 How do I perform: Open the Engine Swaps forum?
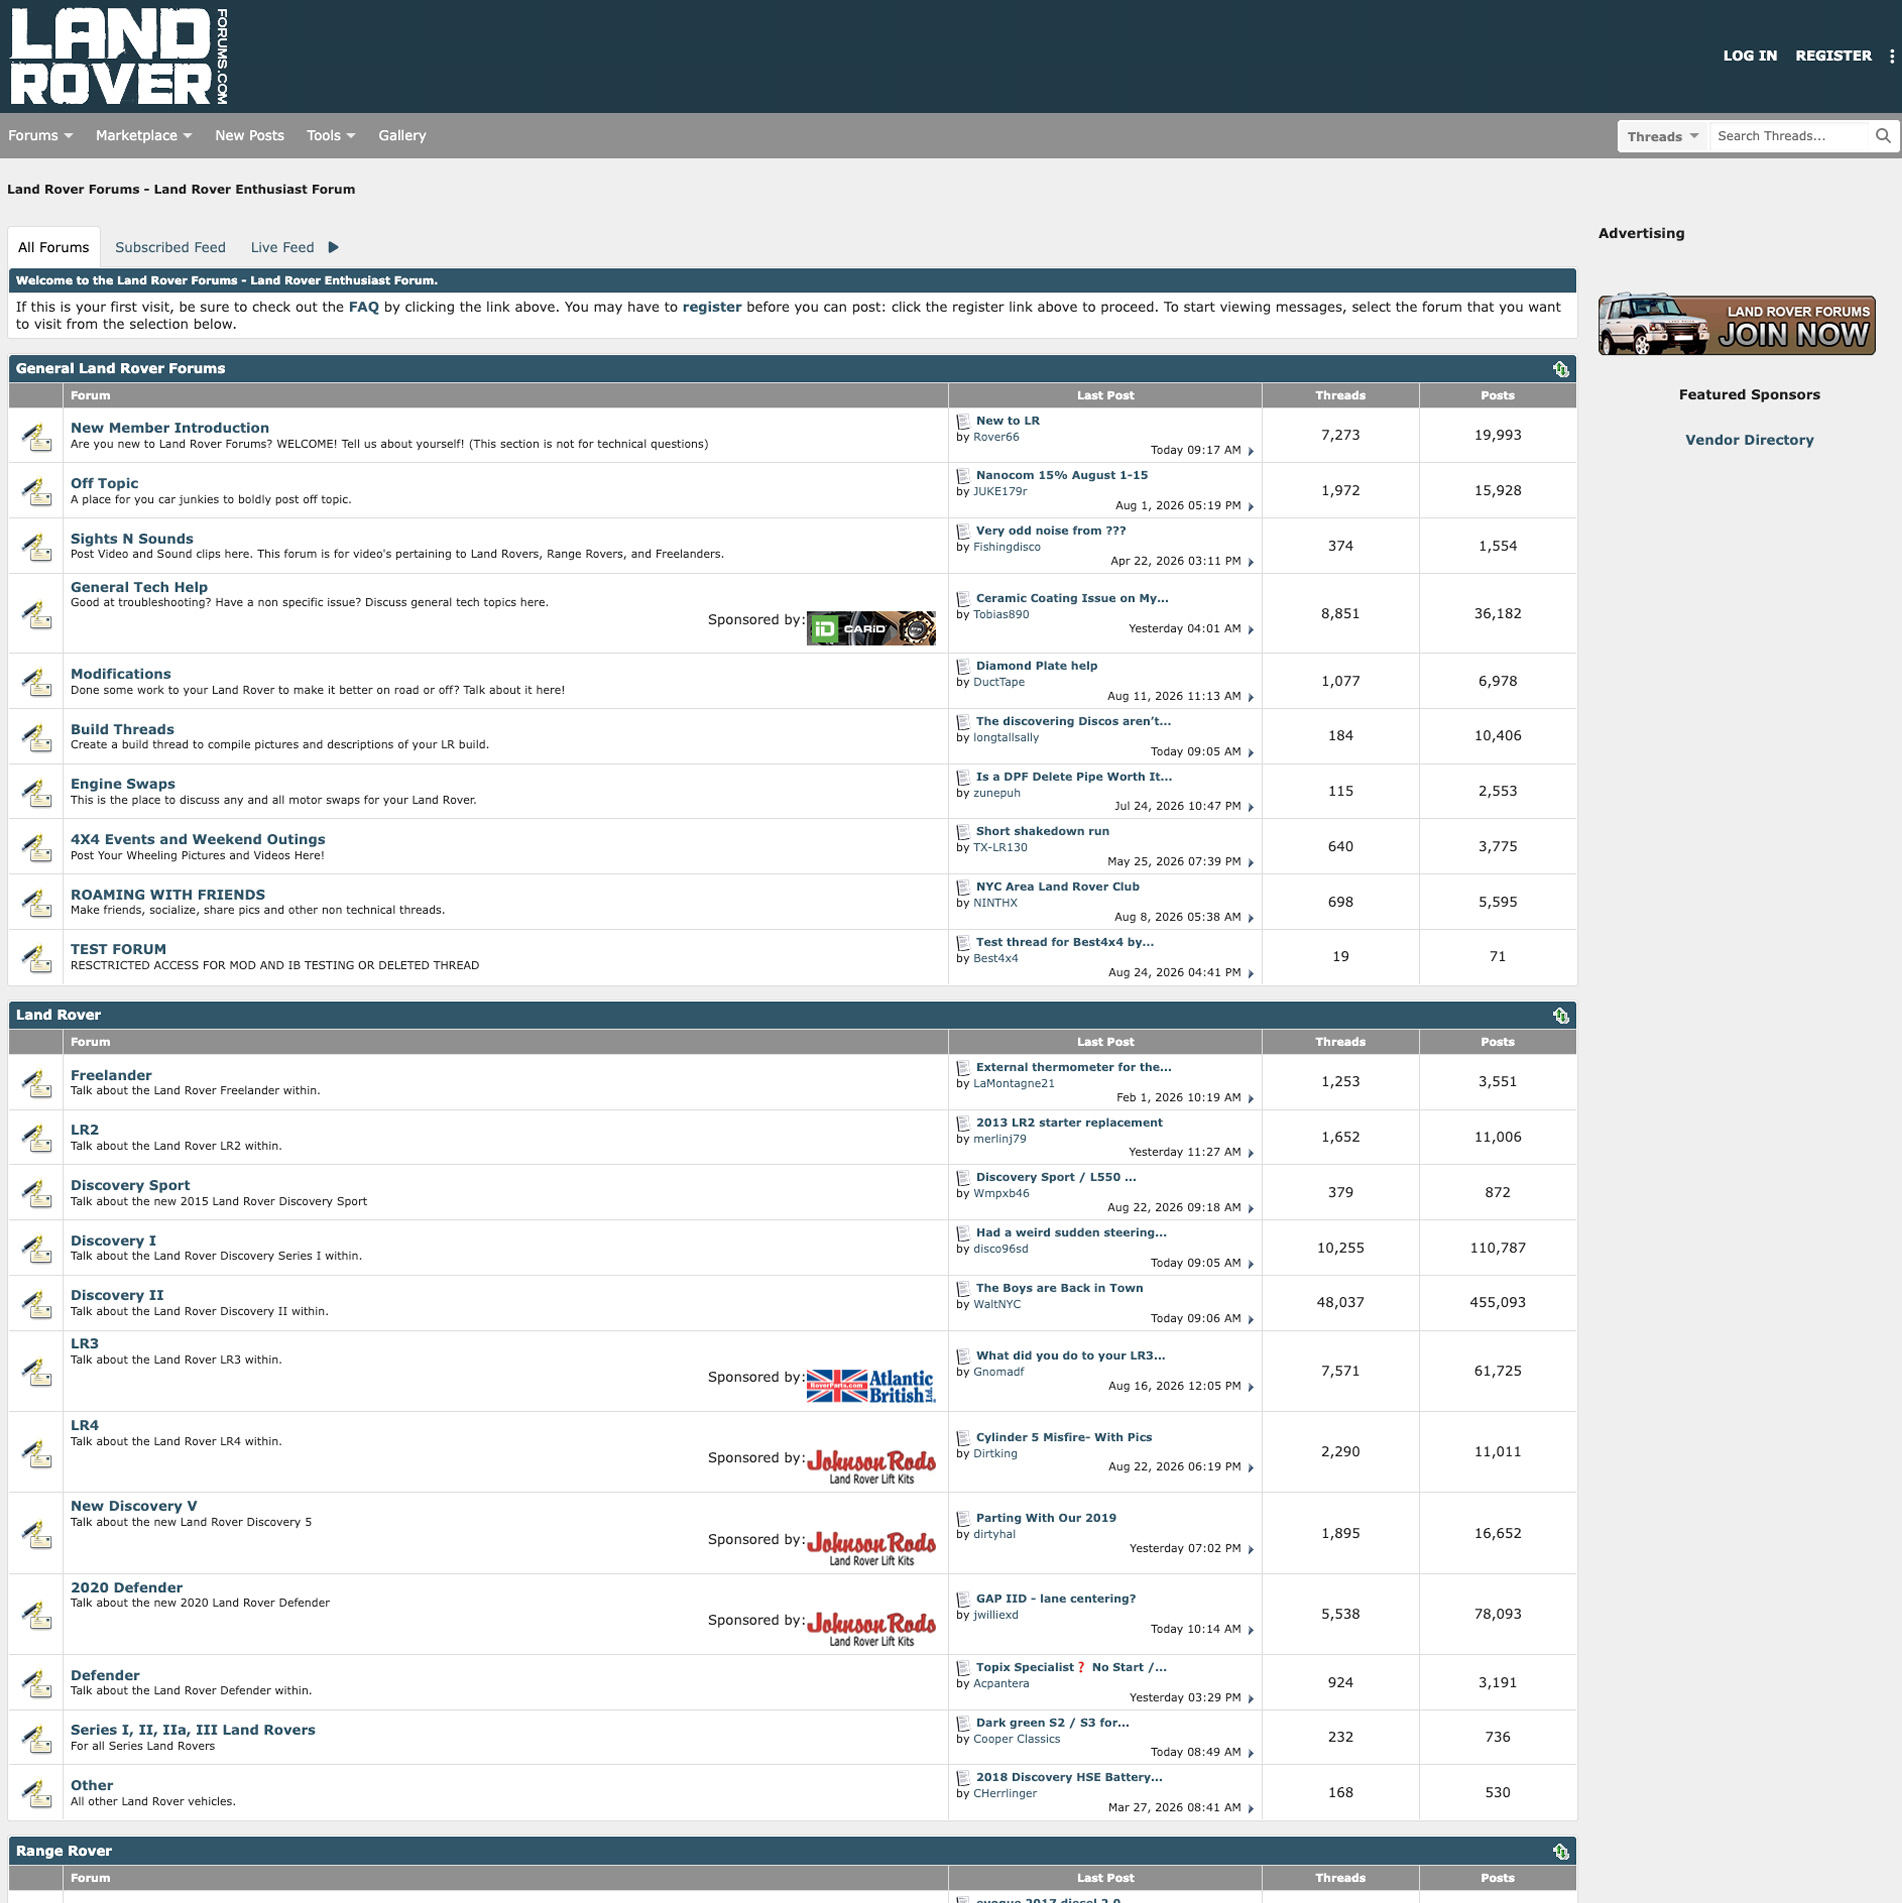click(123, 784)
